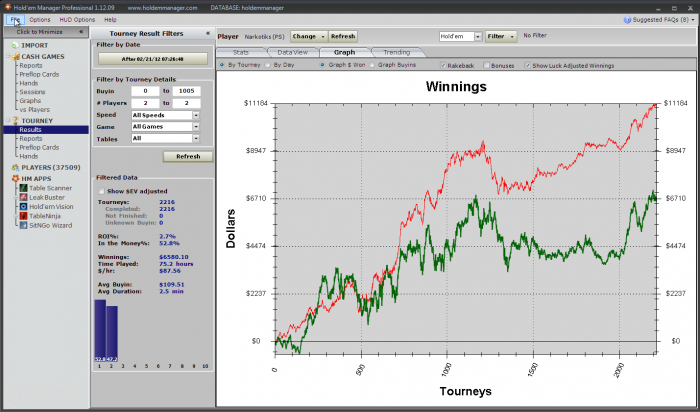
Task: Click Refresh in filters panel
Action: [x=188, y=157]
